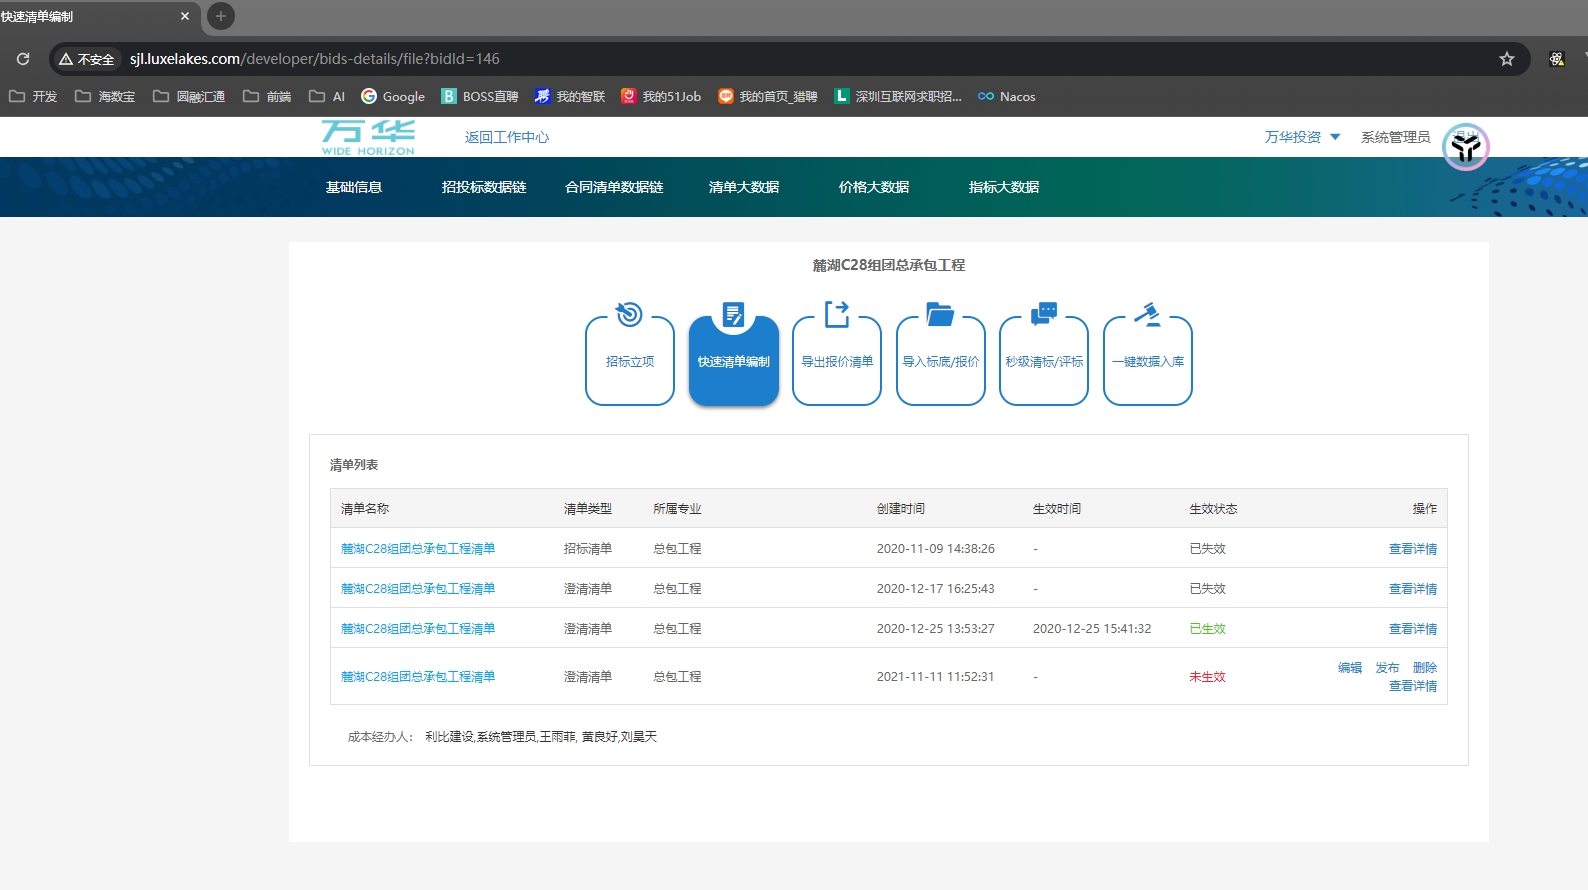Go to 价格大数据 menu
The width and height of the screenshot is (1588, 890).
[x=874, y=187]
